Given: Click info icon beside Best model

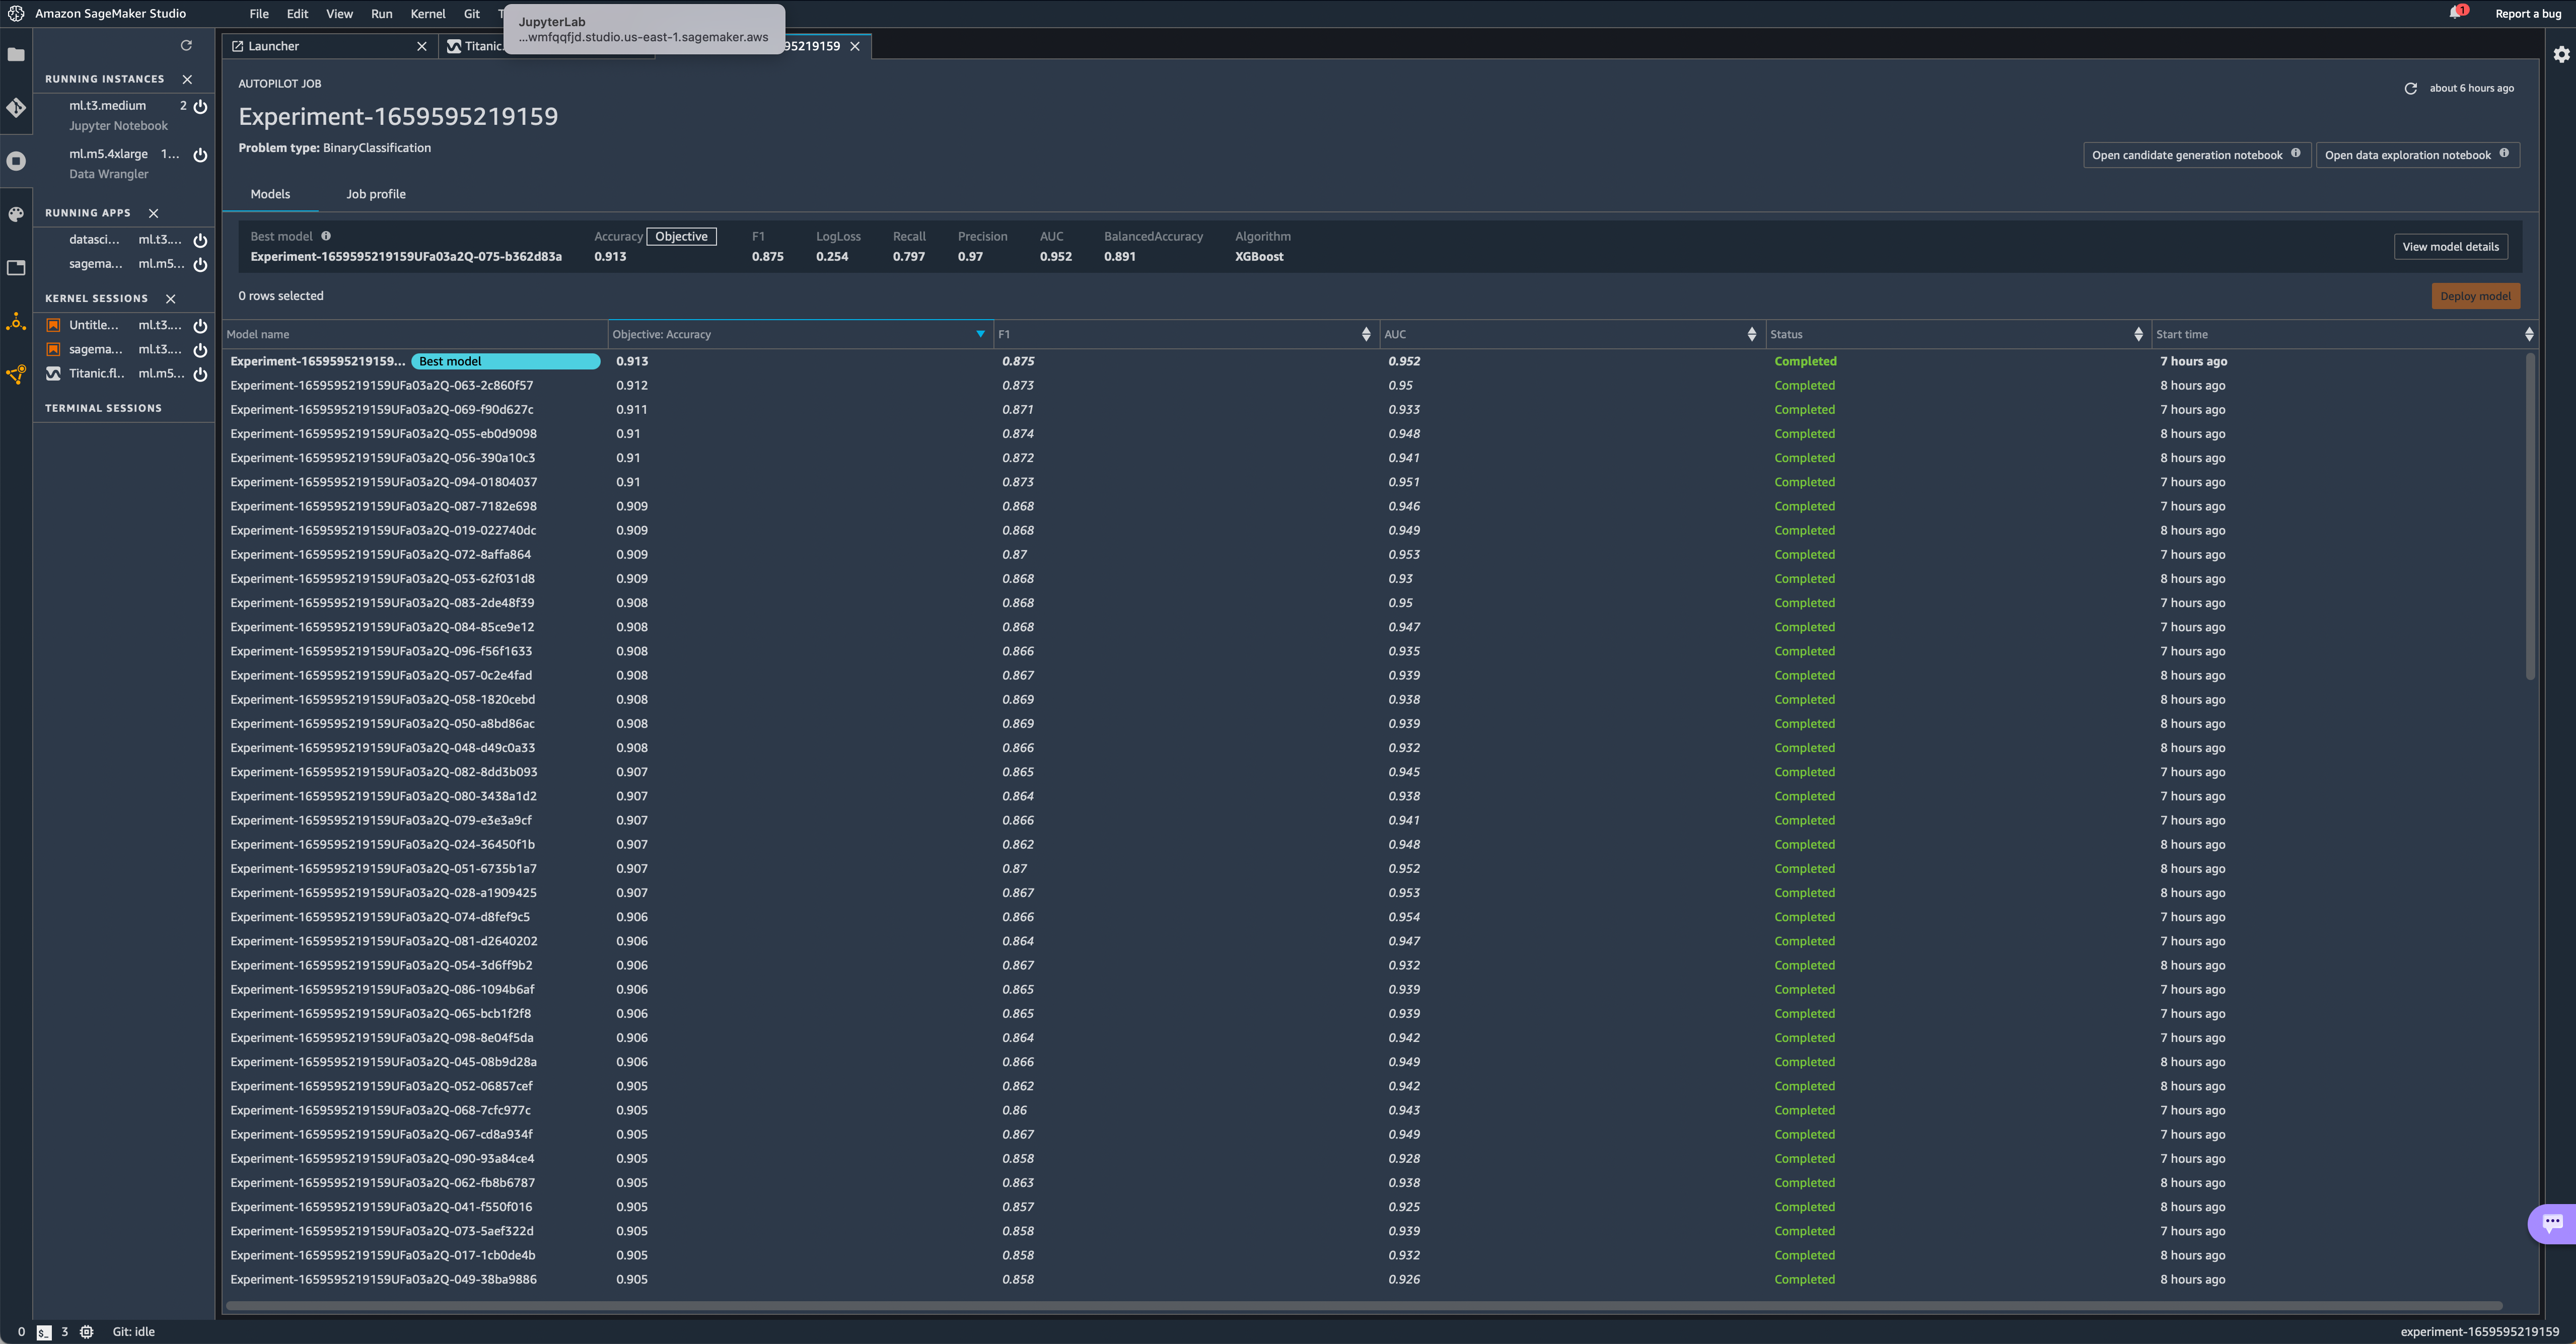Looking at the screenshot, I should point(326,236).
